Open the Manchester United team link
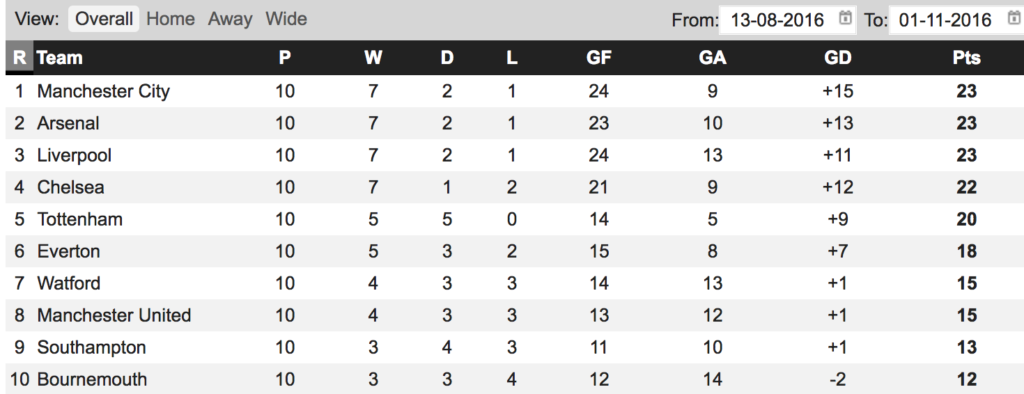Screen dimensions: 1024x394 pyautogui.click(x=114, y=315)
